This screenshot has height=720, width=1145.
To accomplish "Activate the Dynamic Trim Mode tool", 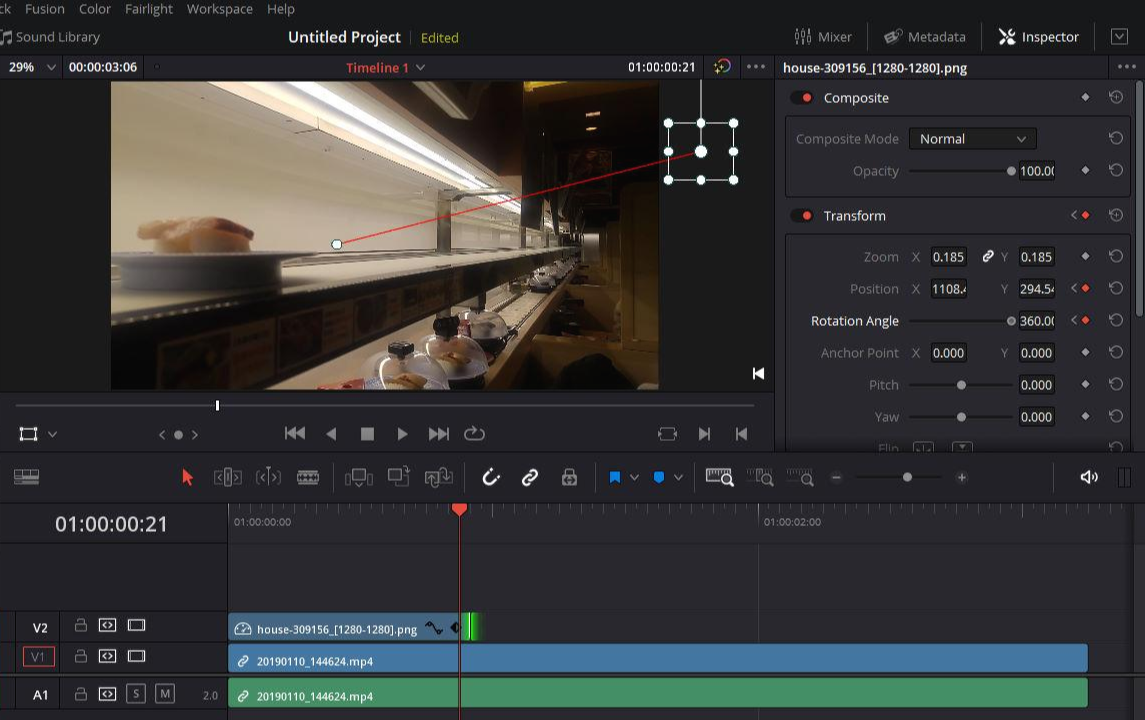I will [x=268, y=478].
